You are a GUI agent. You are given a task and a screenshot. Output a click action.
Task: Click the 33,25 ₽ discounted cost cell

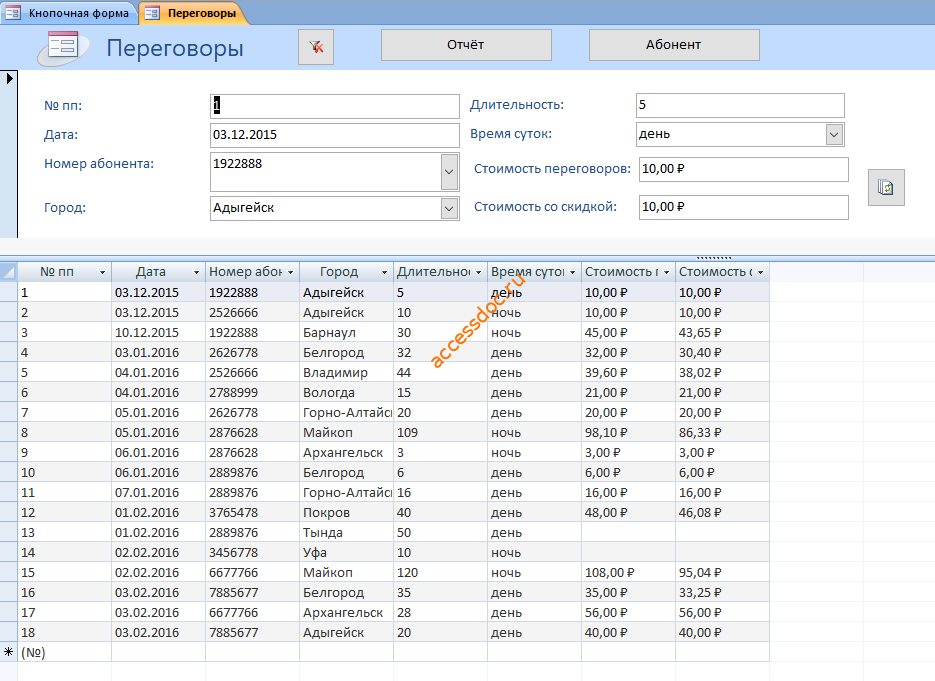pyautogui.click(x=722, y=593)
